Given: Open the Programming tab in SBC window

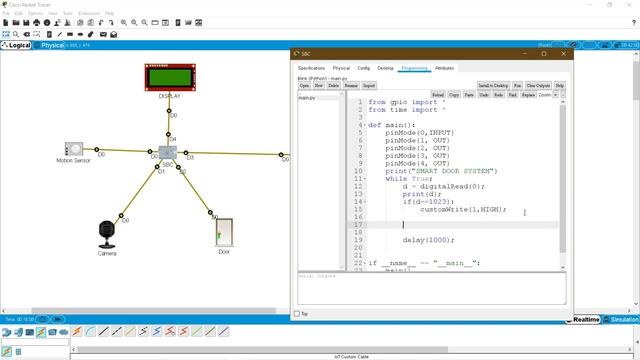Looking at the screenshot, I should (x=414, y=68).
